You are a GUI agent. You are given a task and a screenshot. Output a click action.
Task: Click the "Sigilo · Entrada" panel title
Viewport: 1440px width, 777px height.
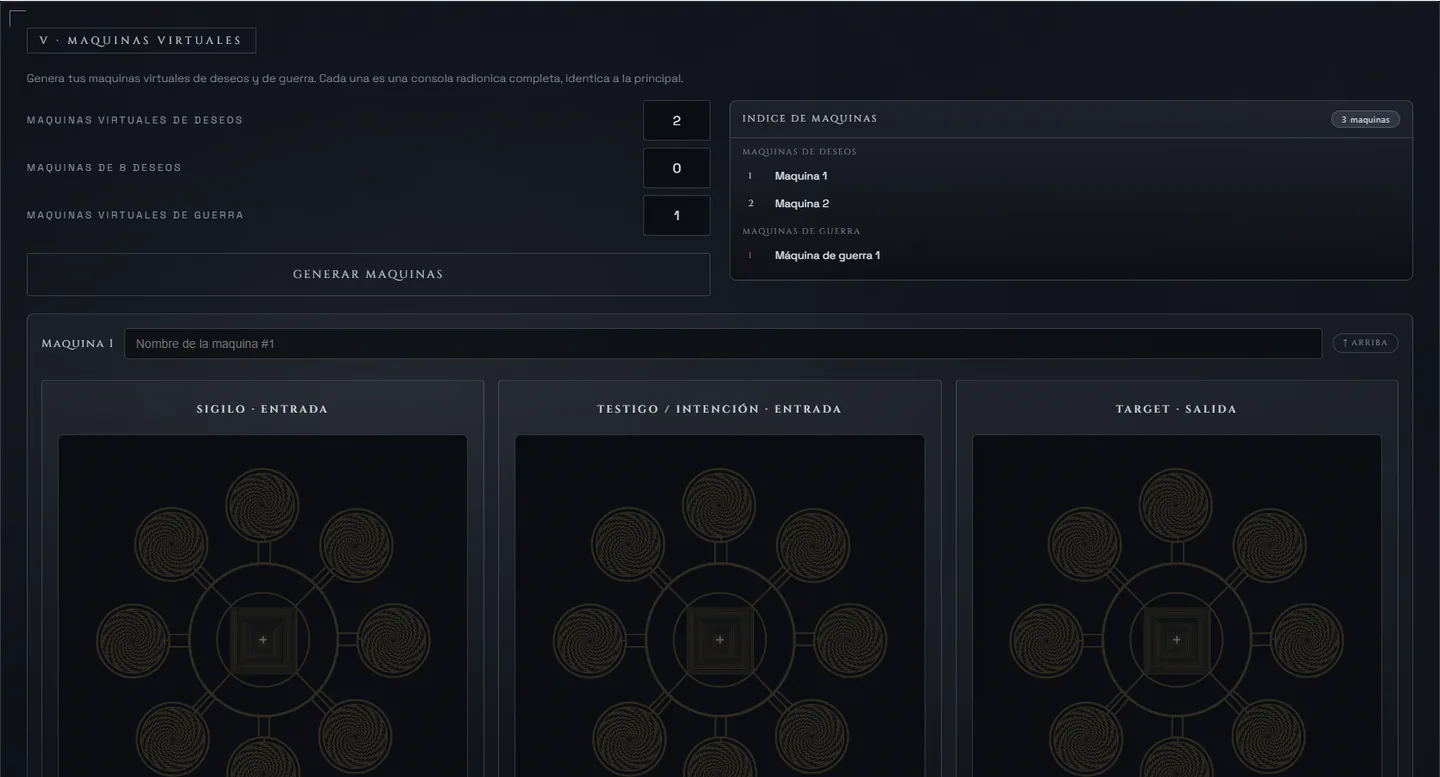pyautogui.click(x=262, y=409)
